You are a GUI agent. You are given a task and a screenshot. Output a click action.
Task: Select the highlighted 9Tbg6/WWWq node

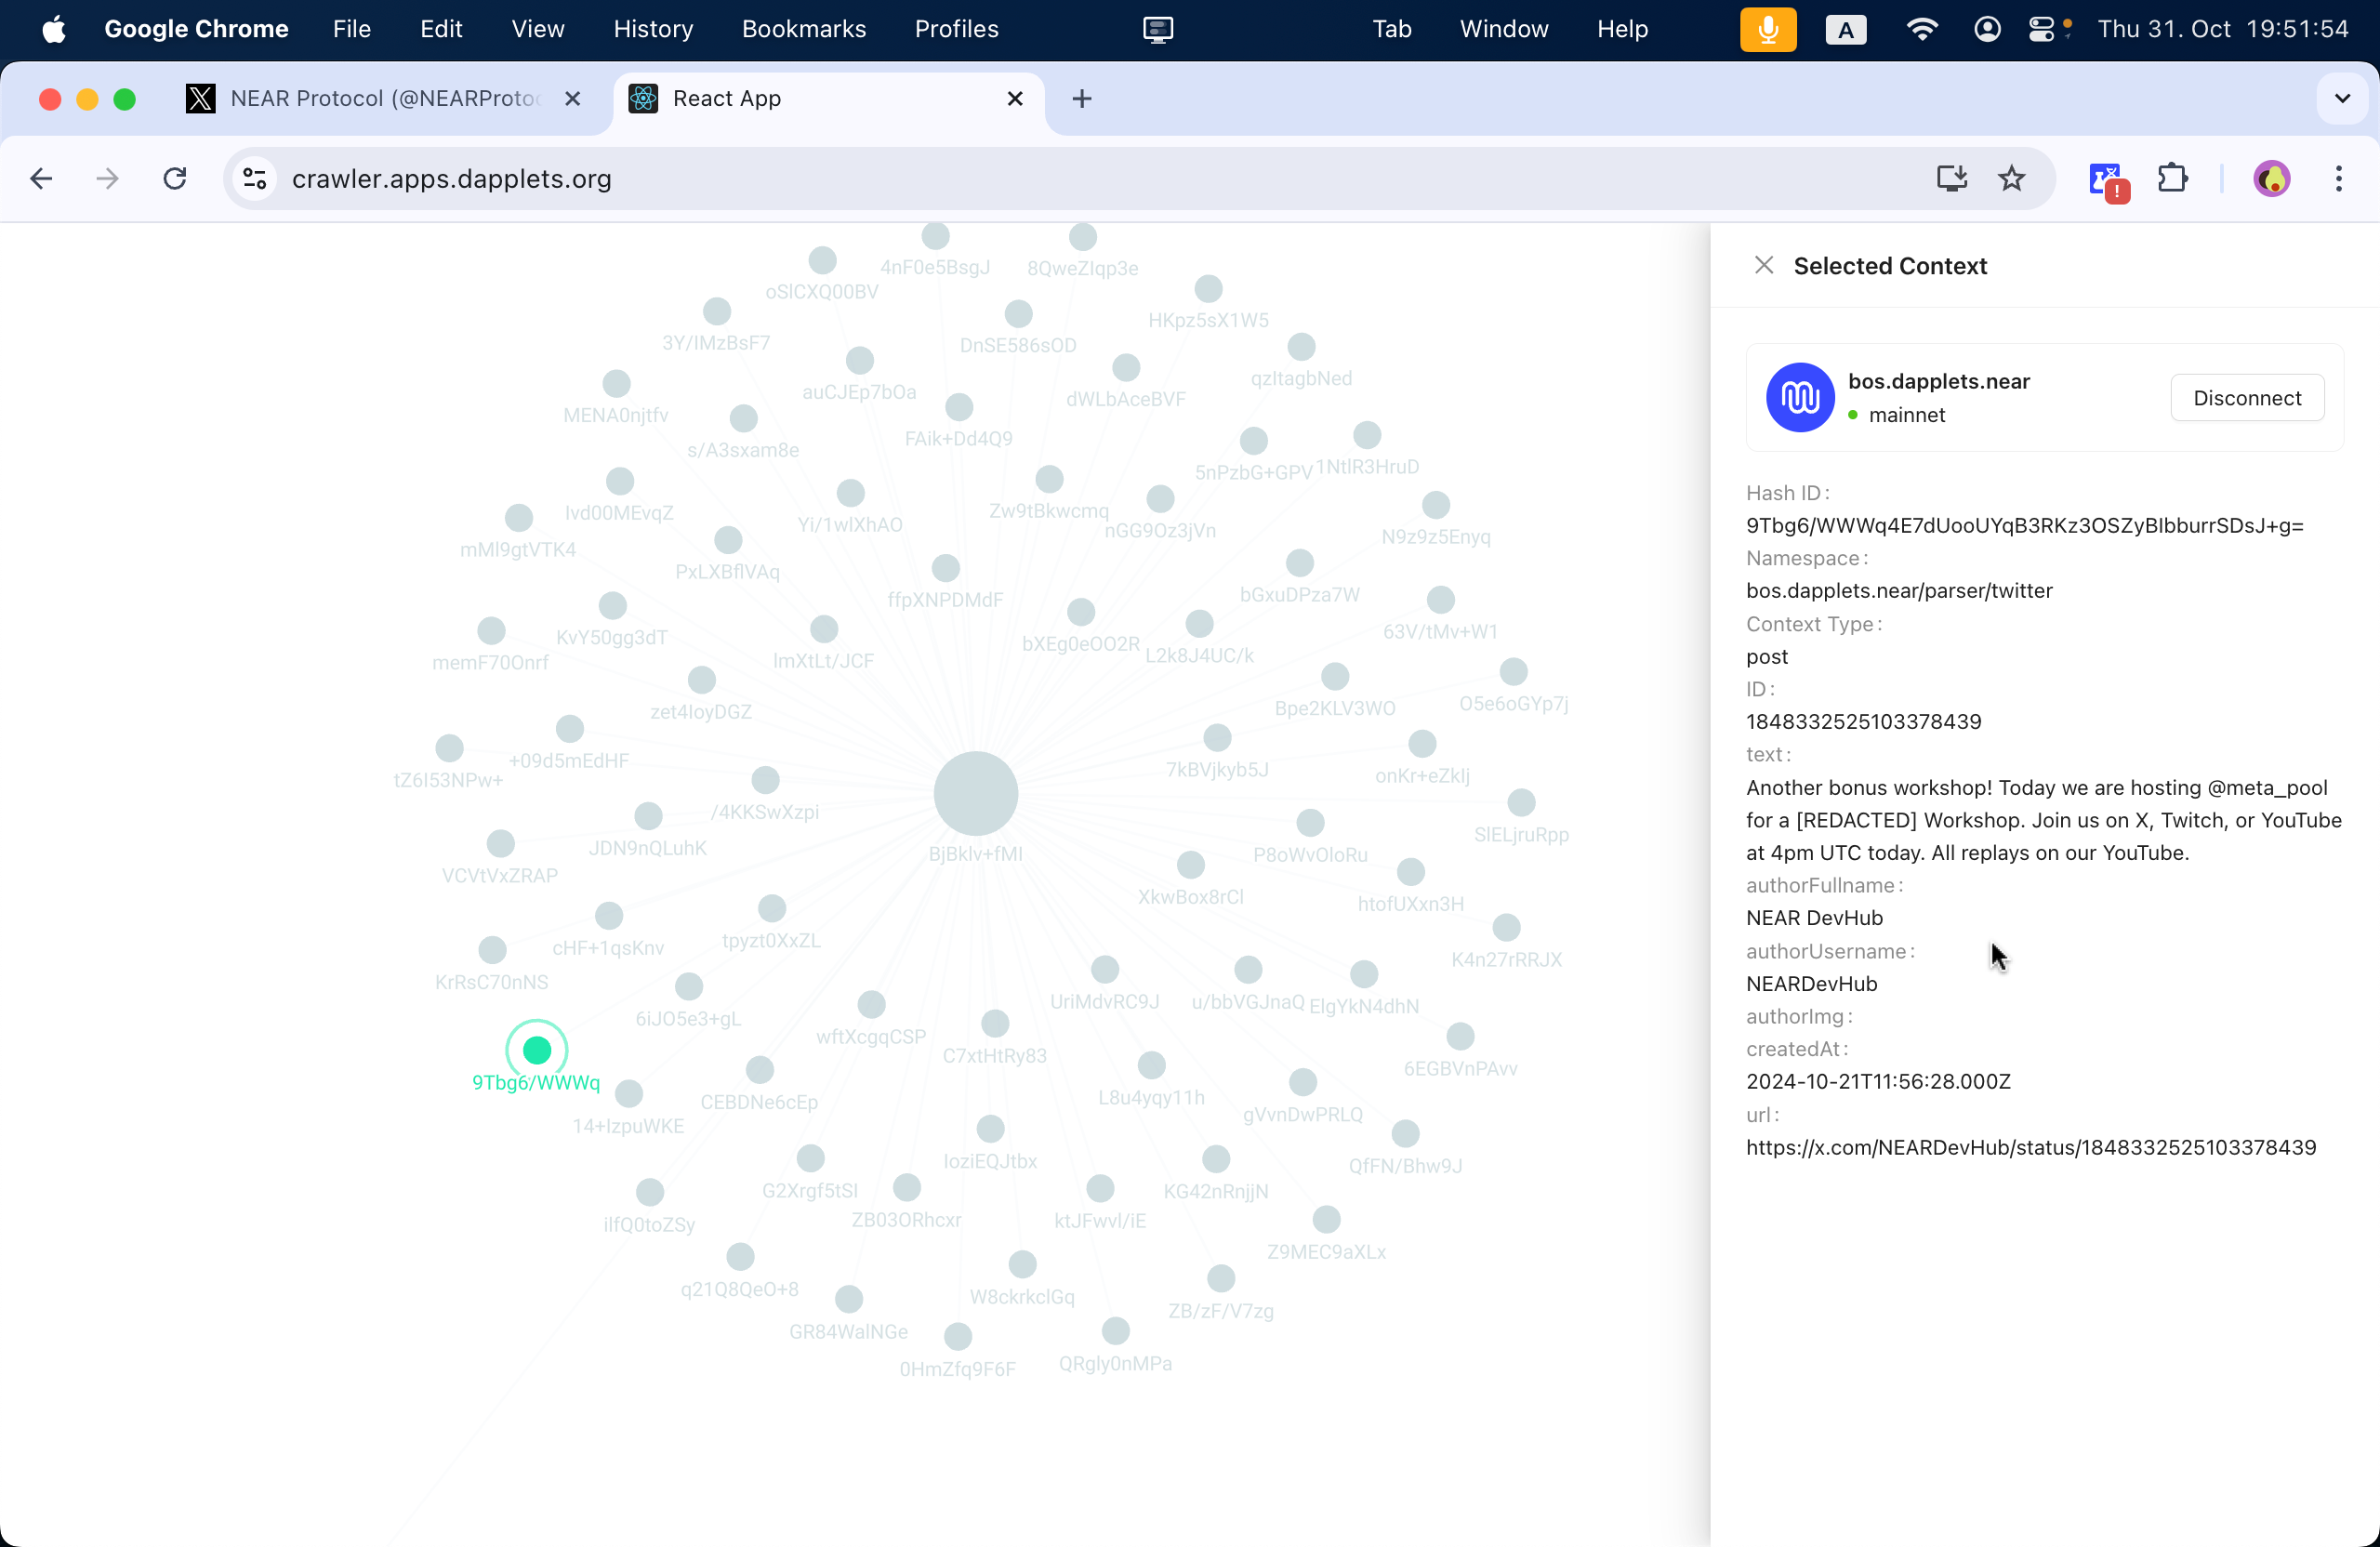pos(537,1050)
